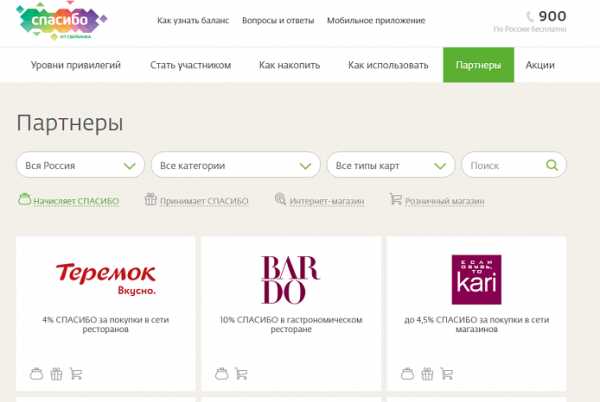This screenshot has width=600, height=402.
Task: Click the gift icon on Теремок card
Action: pos(56,374)
